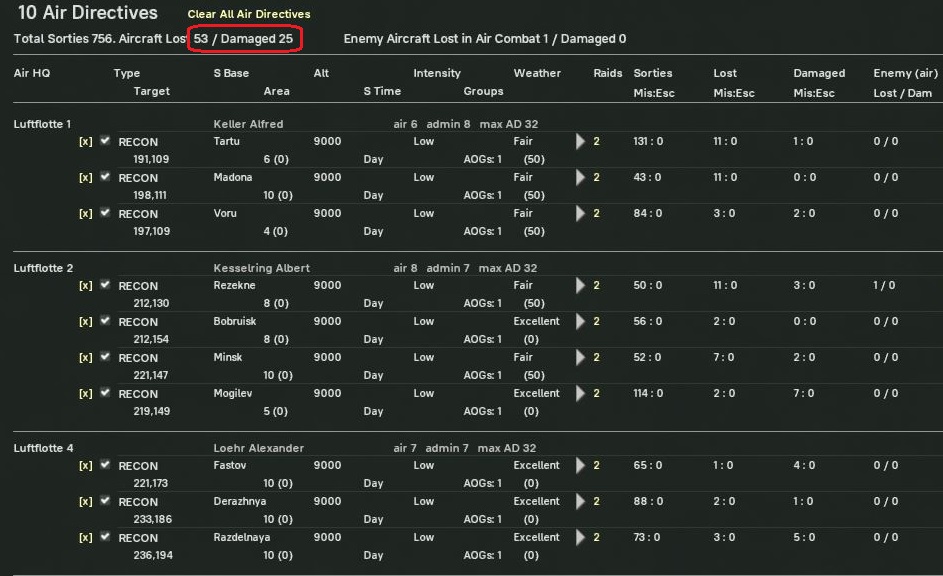
Task: Click the Weather column header
Action: tap(537, 73)
